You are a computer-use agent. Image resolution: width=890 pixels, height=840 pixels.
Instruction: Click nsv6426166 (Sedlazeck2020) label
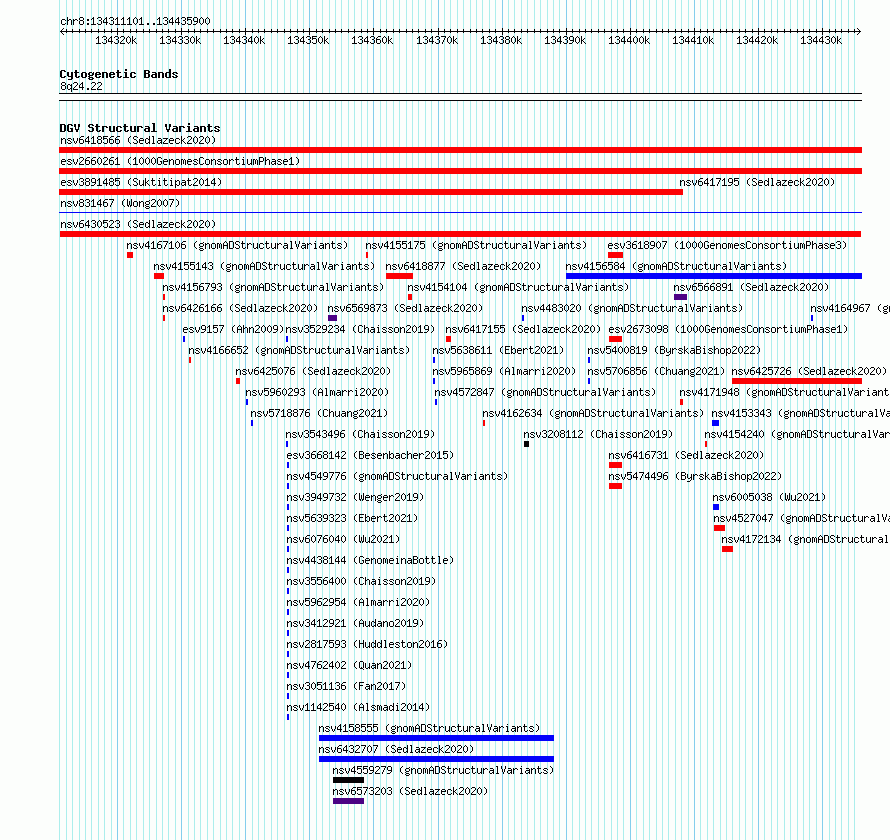[240, 308]
